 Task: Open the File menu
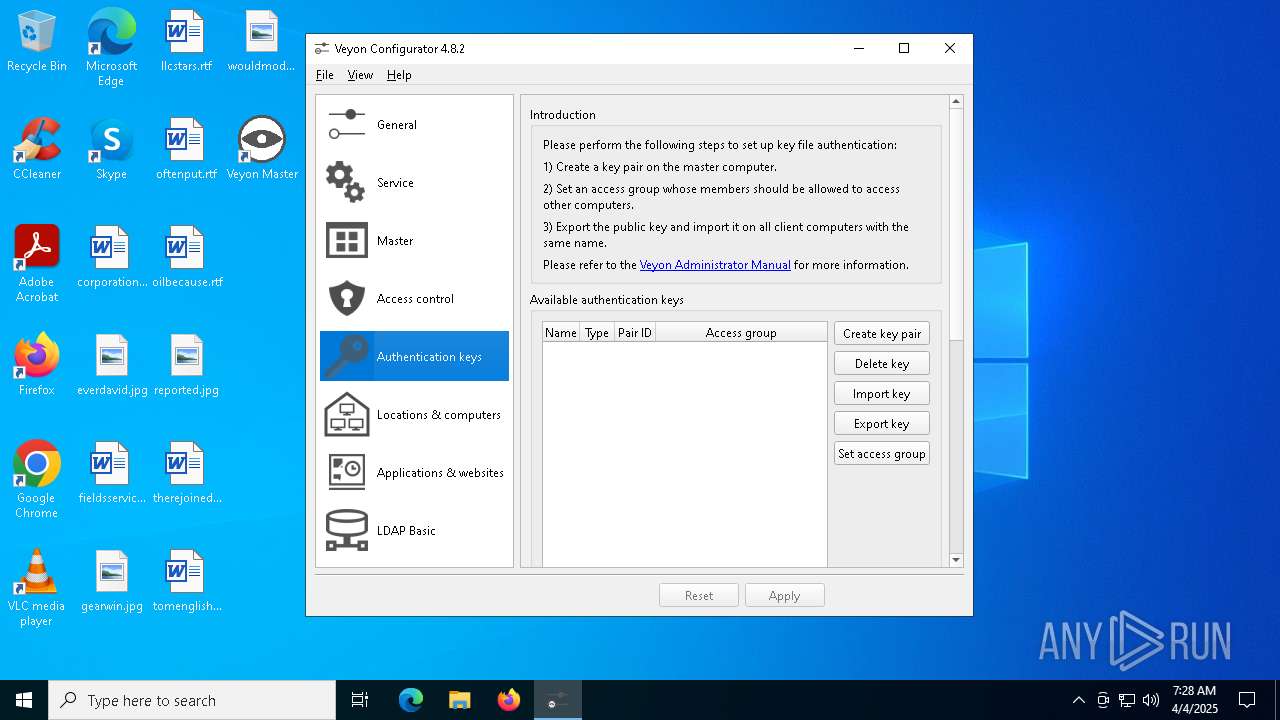pyautogui.click(x=325, y=75)
